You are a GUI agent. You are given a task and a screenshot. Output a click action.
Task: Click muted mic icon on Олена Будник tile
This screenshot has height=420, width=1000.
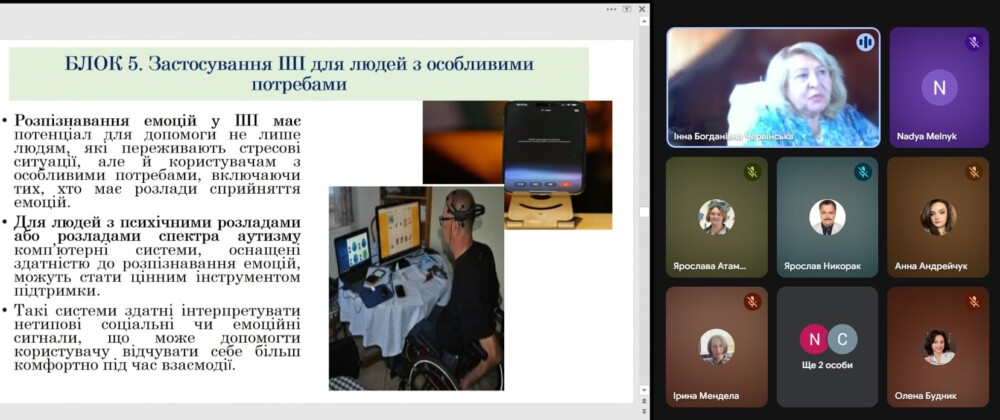(x=973, y=302)
